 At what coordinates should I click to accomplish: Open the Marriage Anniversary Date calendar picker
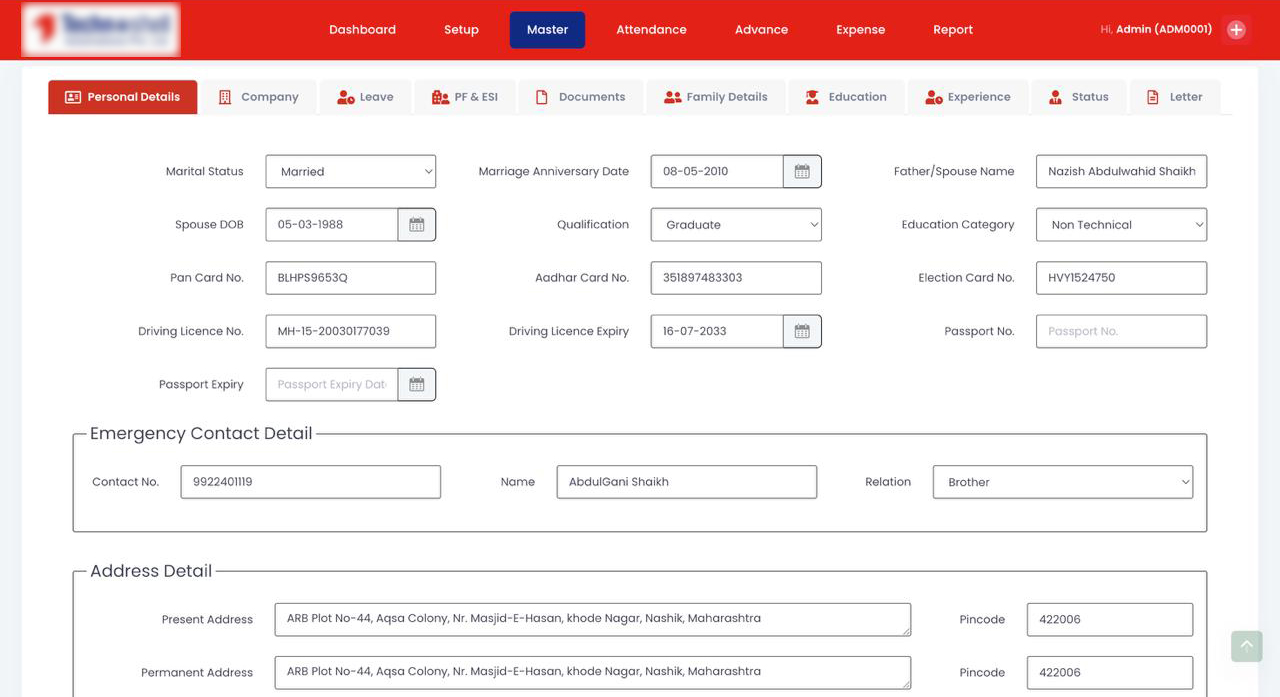(x=802, y=171)
